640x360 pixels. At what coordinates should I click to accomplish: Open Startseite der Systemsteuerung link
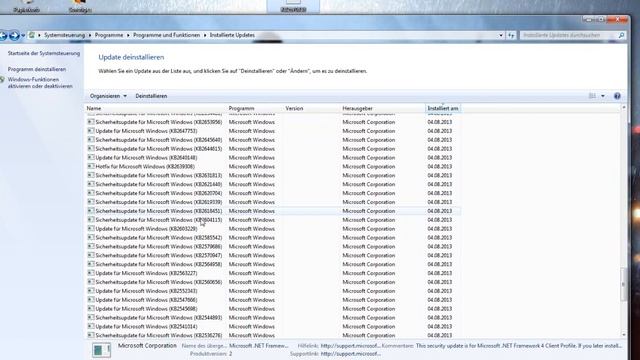point(44,53)
